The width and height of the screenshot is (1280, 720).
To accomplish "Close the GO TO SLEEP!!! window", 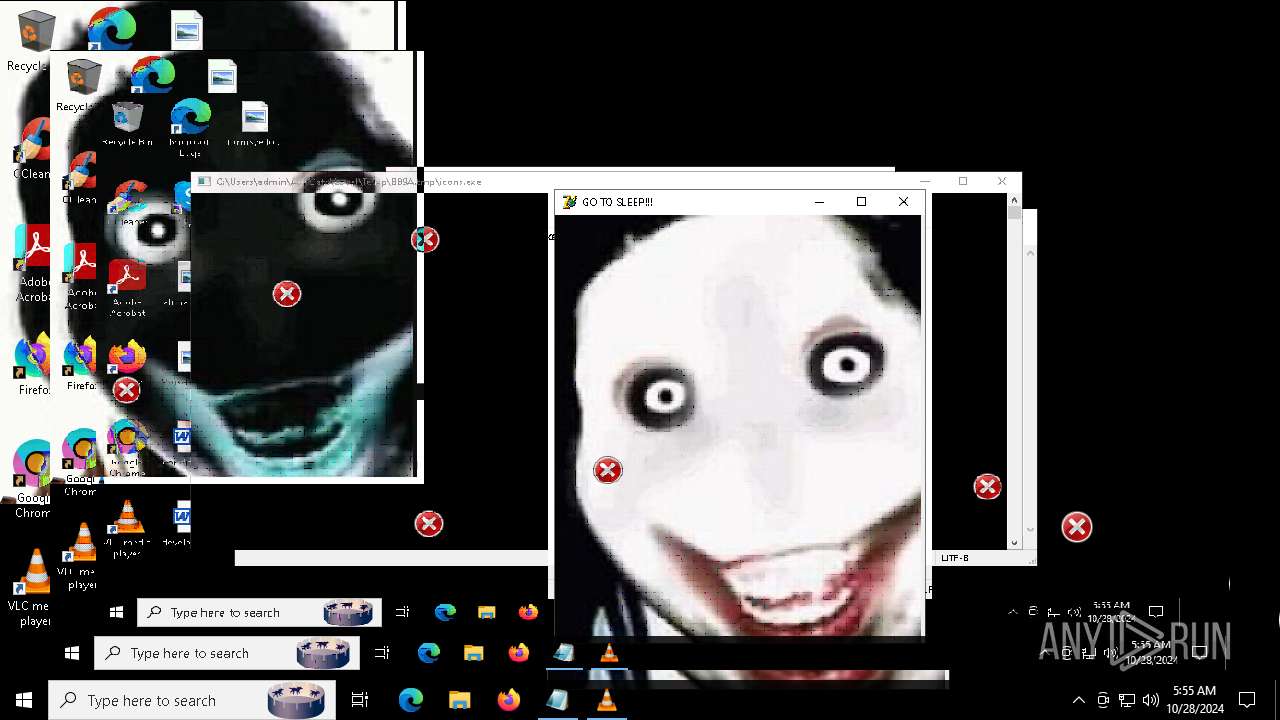I will [x=903, y=202].
